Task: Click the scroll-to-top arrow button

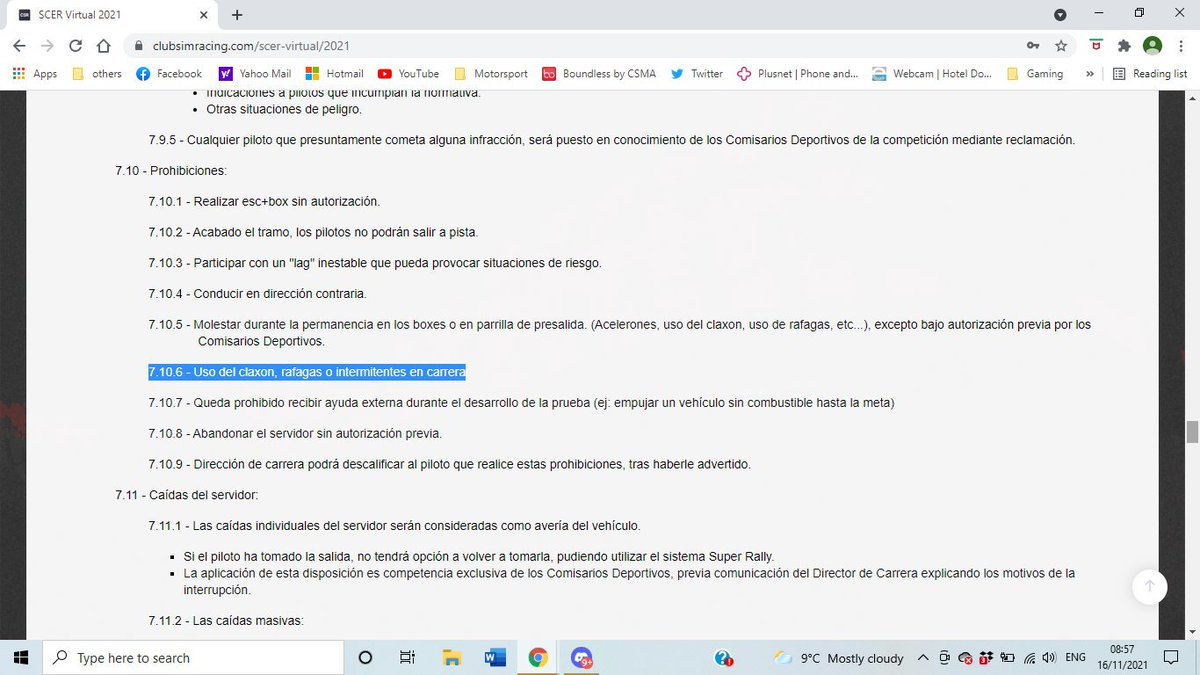Action: click(x=1149, y=585)
